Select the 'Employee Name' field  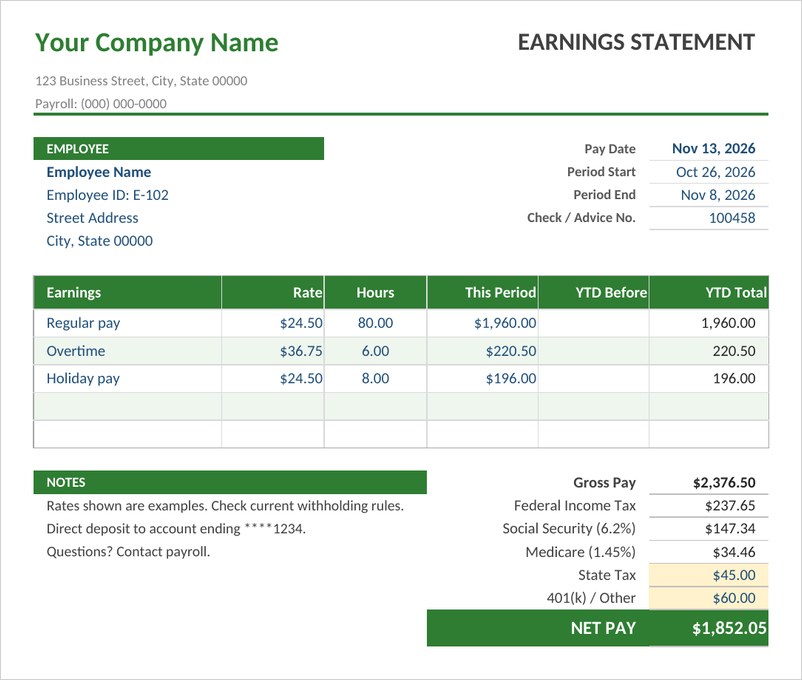[99, 172]
